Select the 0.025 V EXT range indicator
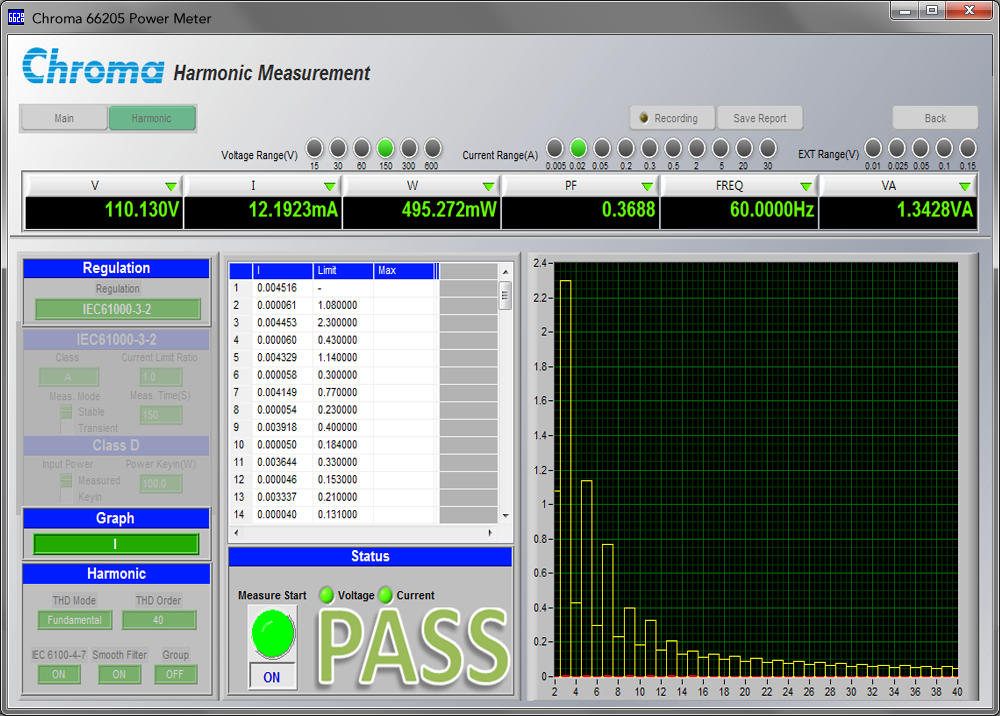Viewport: 1000px width, 716px height. pyautogui.click(x=897, y=149)
